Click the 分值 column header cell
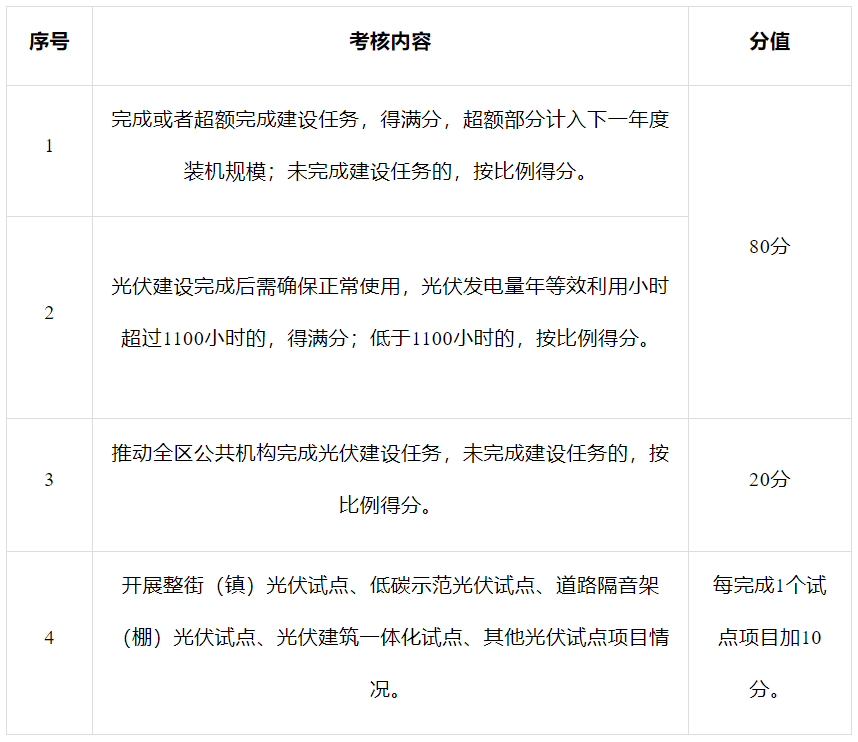Screen dimensions: 858x742 point(769,42)
